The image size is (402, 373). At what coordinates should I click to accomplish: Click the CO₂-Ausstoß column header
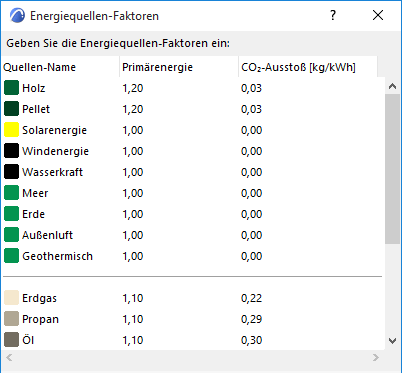tap(308, 67)
